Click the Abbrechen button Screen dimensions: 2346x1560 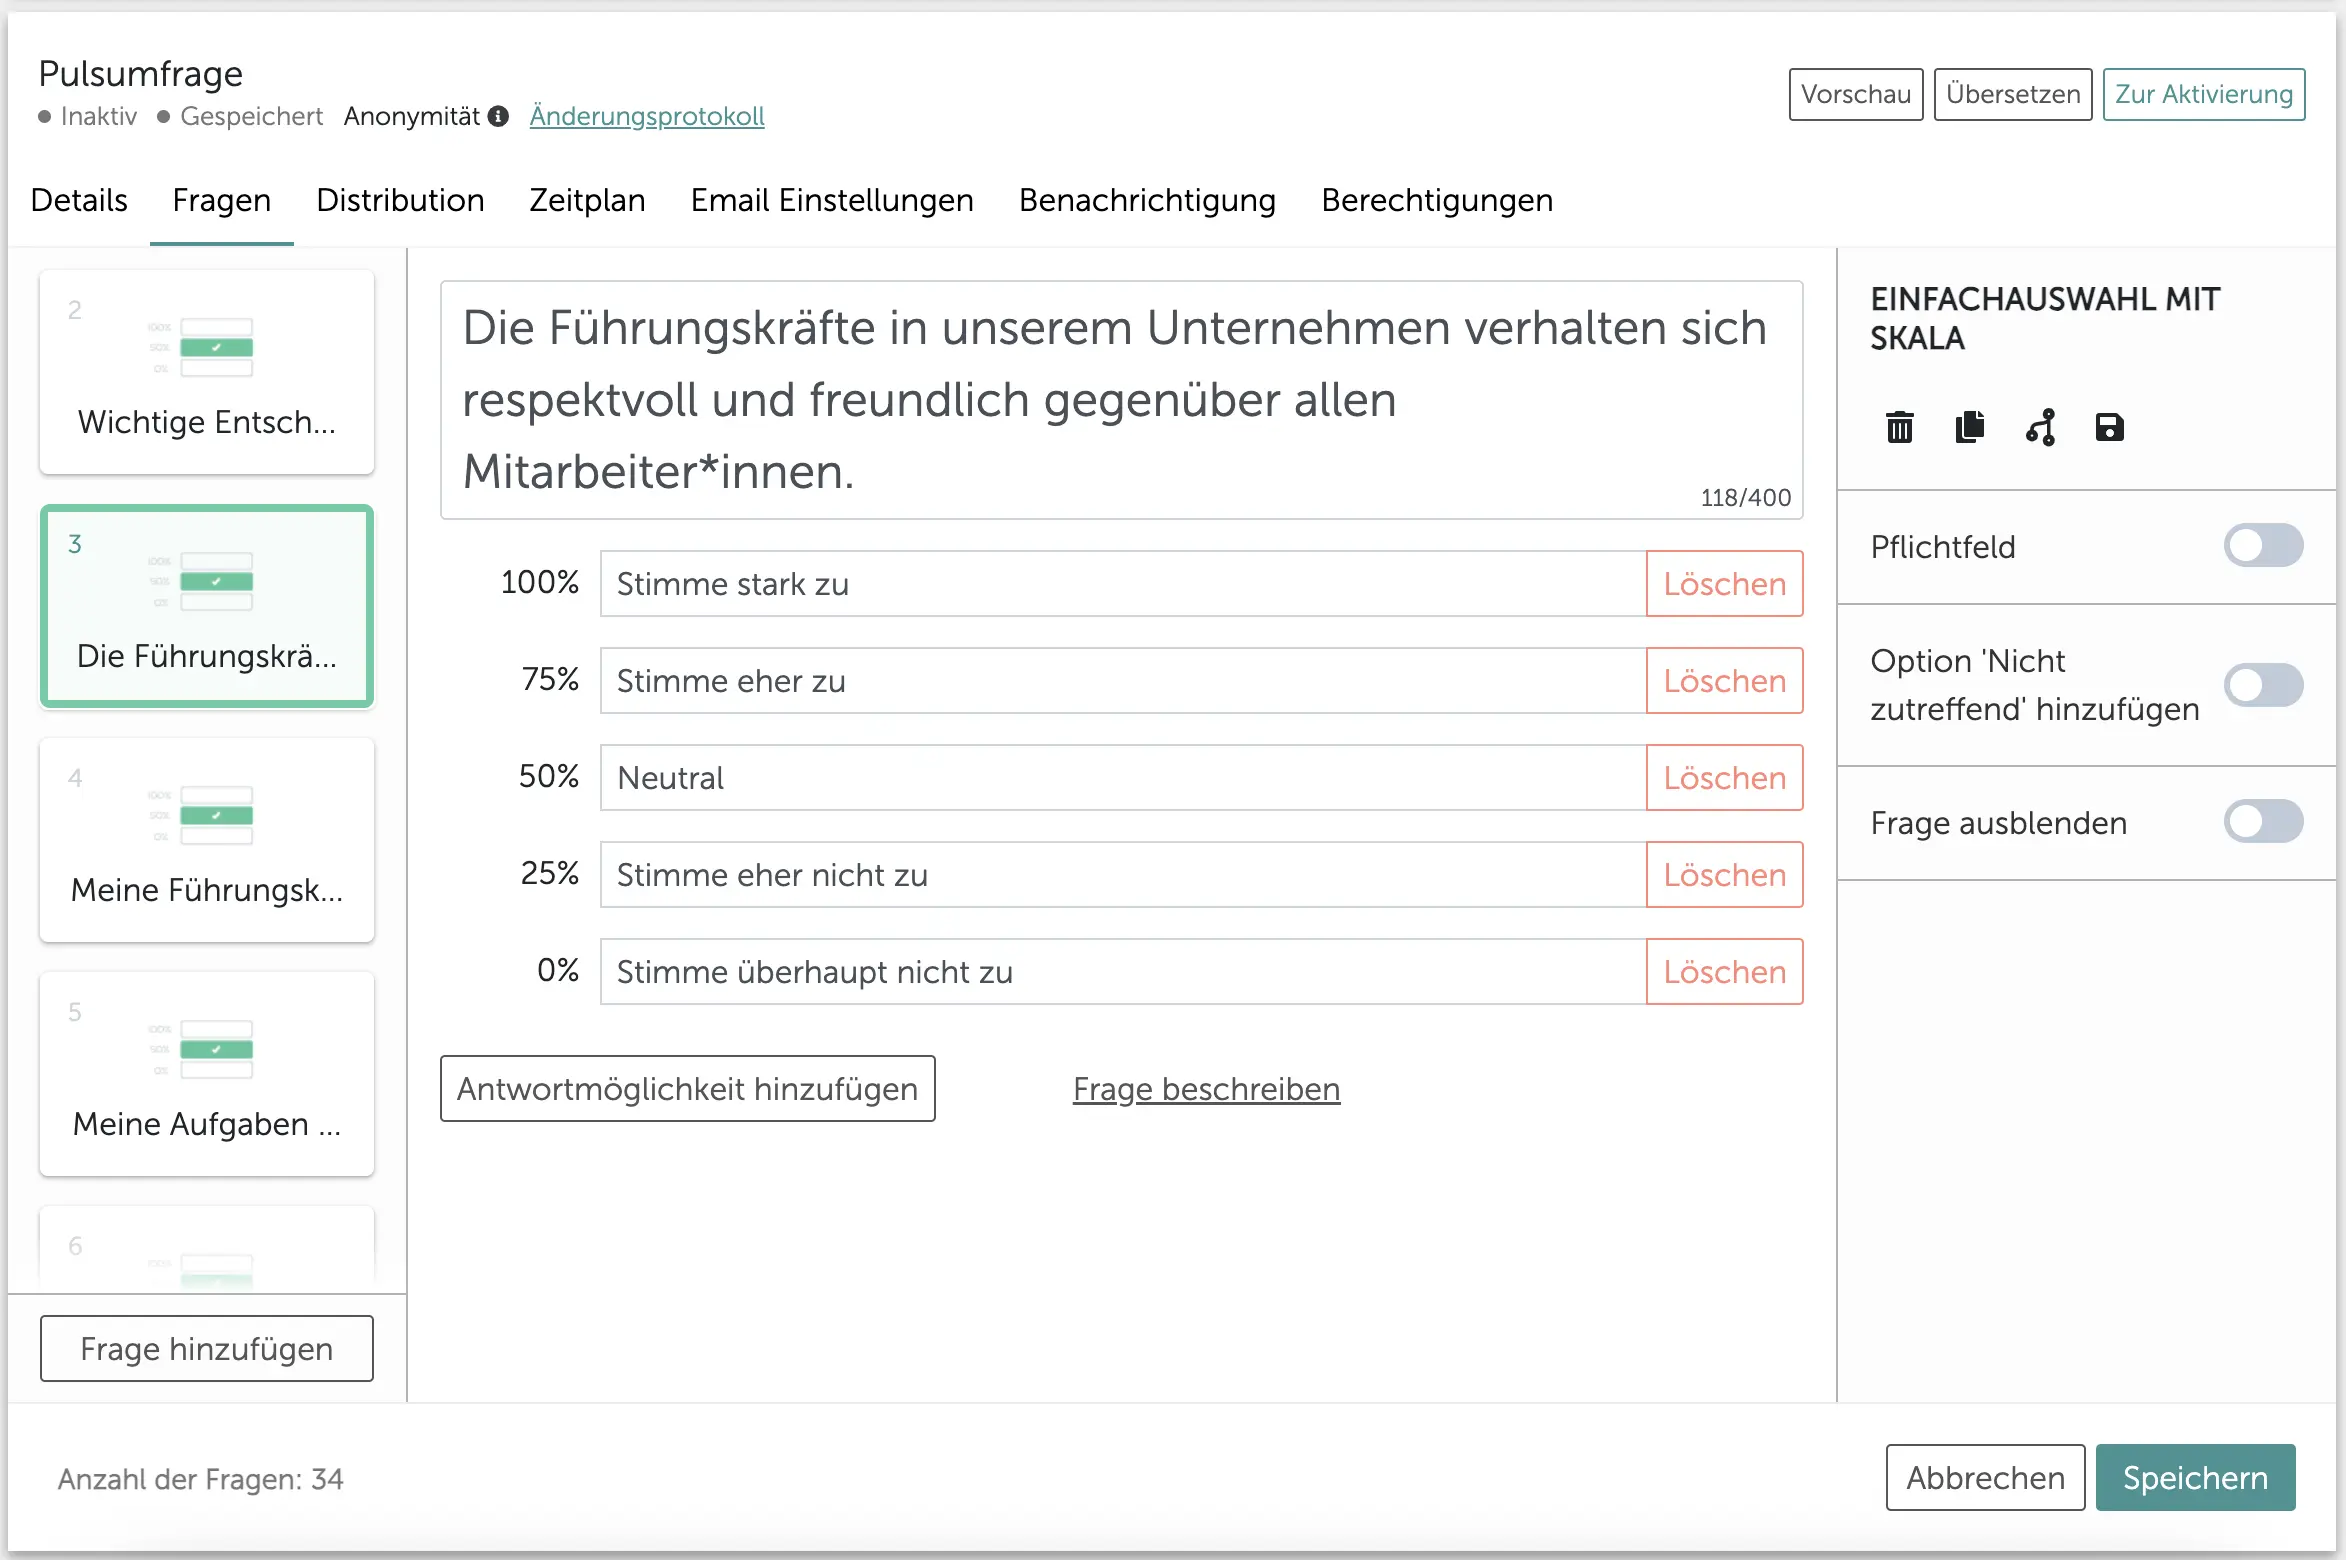coord(1985,1478)
